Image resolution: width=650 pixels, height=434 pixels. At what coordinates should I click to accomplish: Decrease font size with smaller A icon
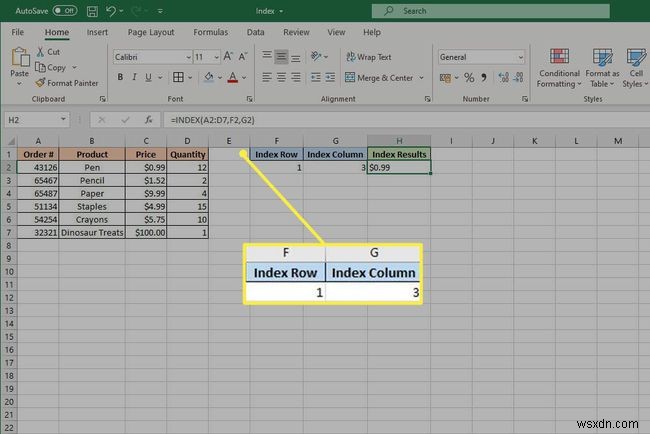click(243, 56)
